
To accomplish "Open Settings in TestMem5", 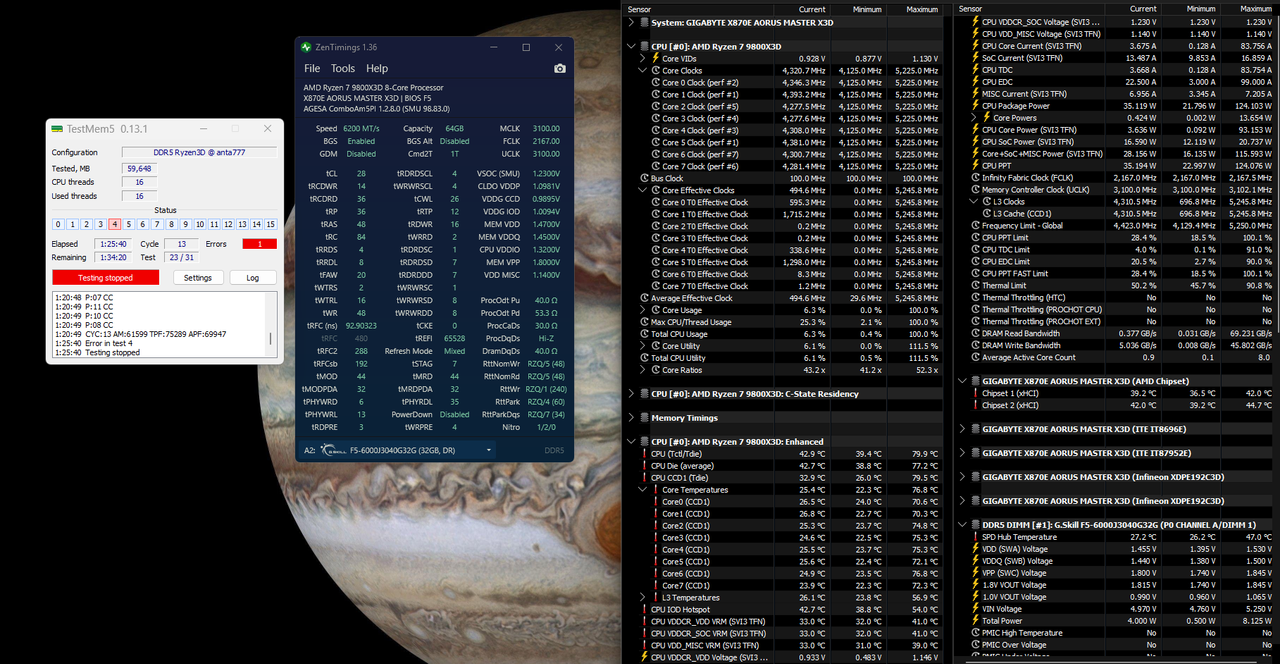I will (198, 278).
